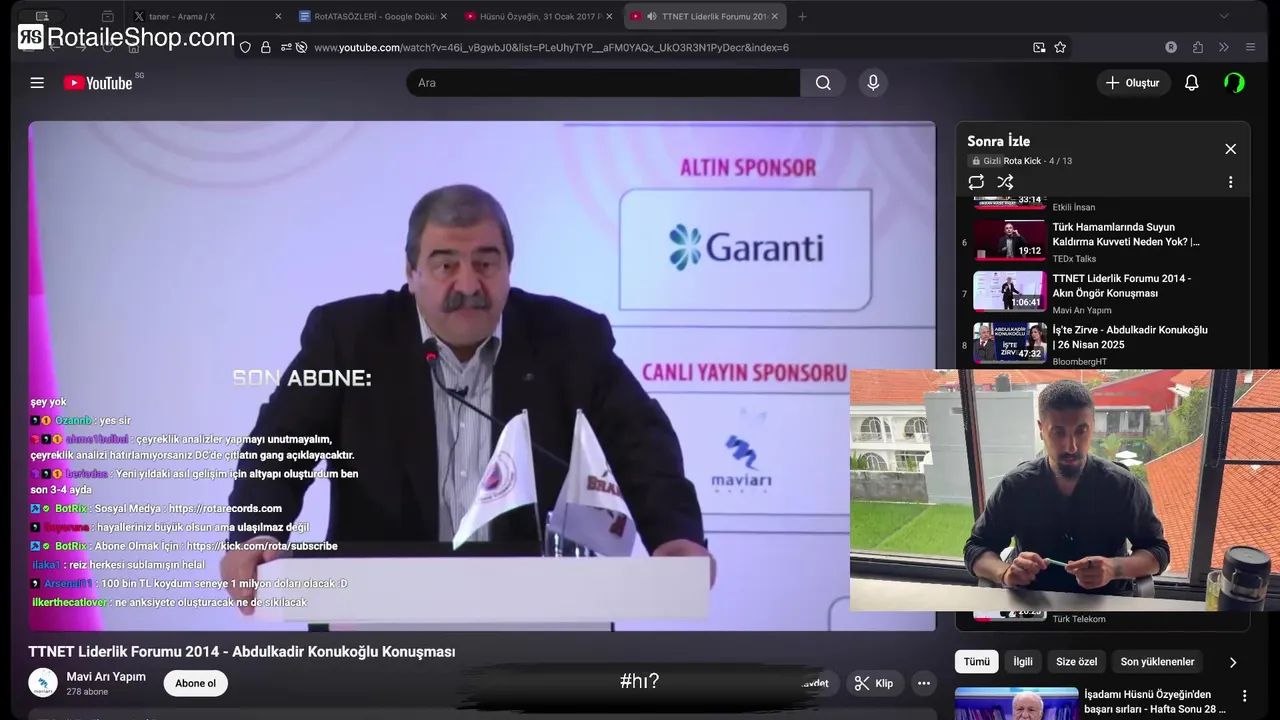Click the shield tracking protection icon

pyautogui.click(x=245, y=47)
